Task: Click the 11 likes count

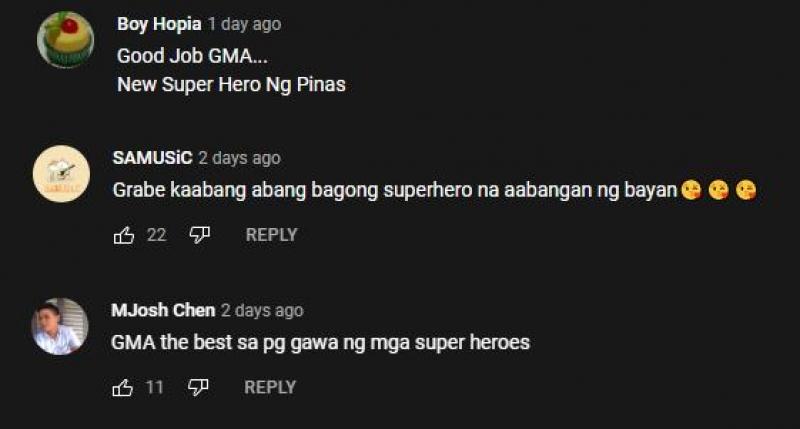Action: (155, 388)
